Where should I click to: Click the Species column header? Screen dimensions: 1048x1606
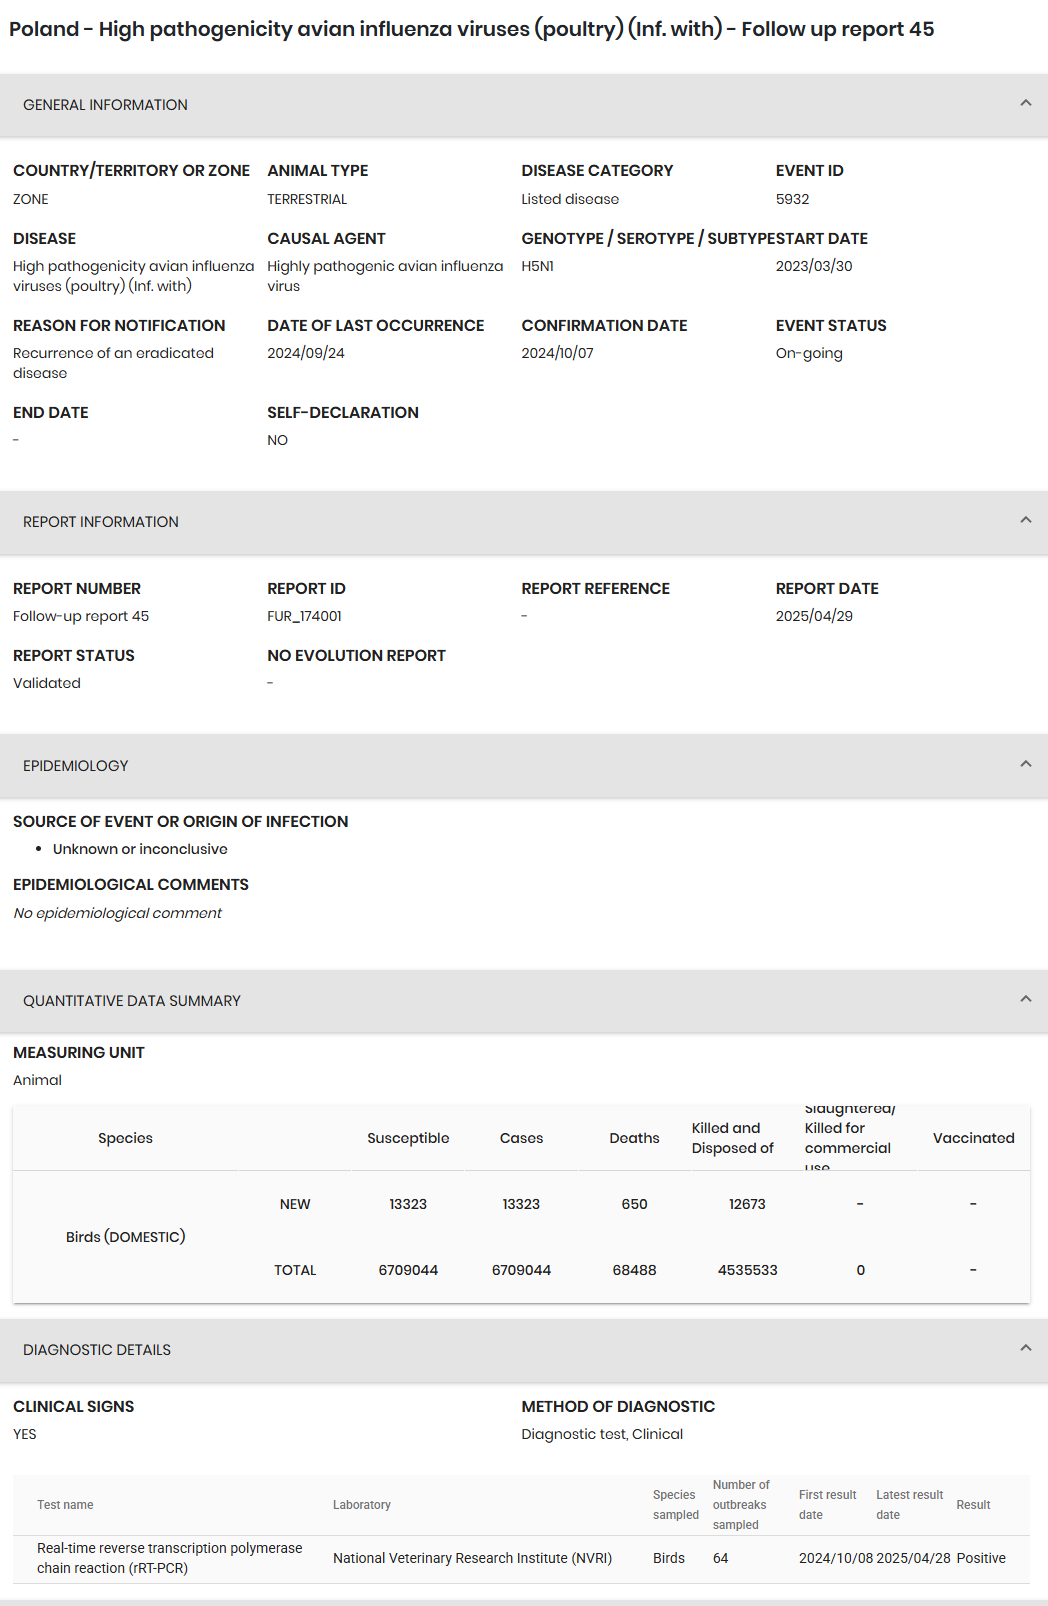coord(126,1138)
